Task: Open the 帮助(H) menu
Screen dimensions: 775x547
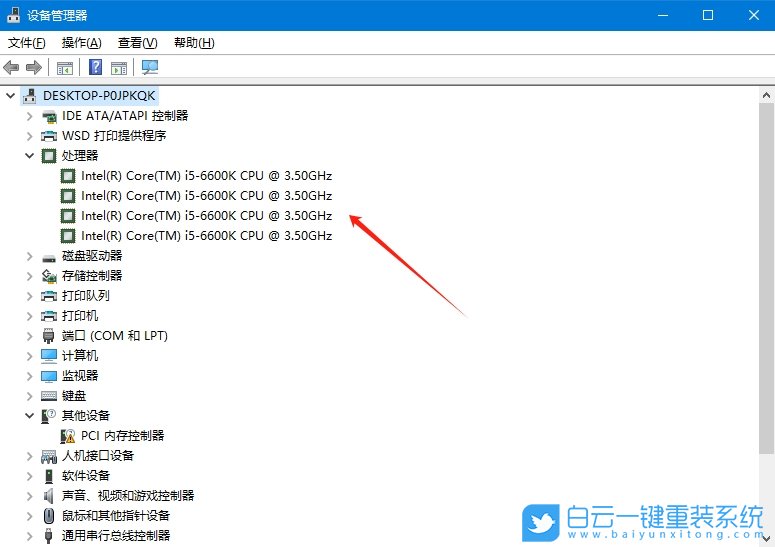Action: [194, 43]
